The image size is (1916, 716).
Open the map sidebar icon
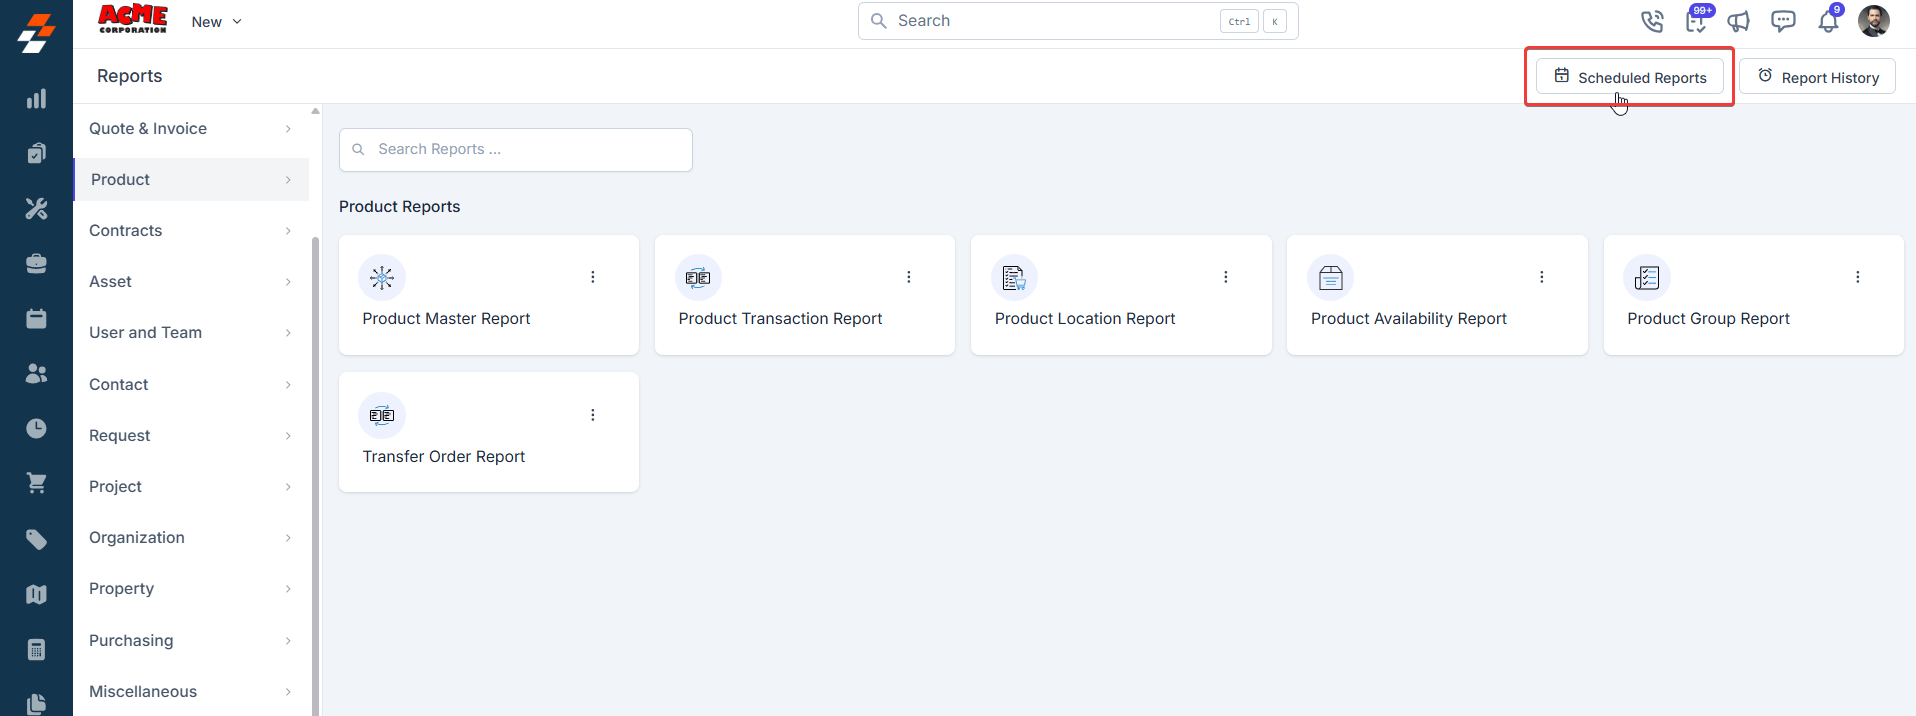pyautogui.click(x=36, y=594)
